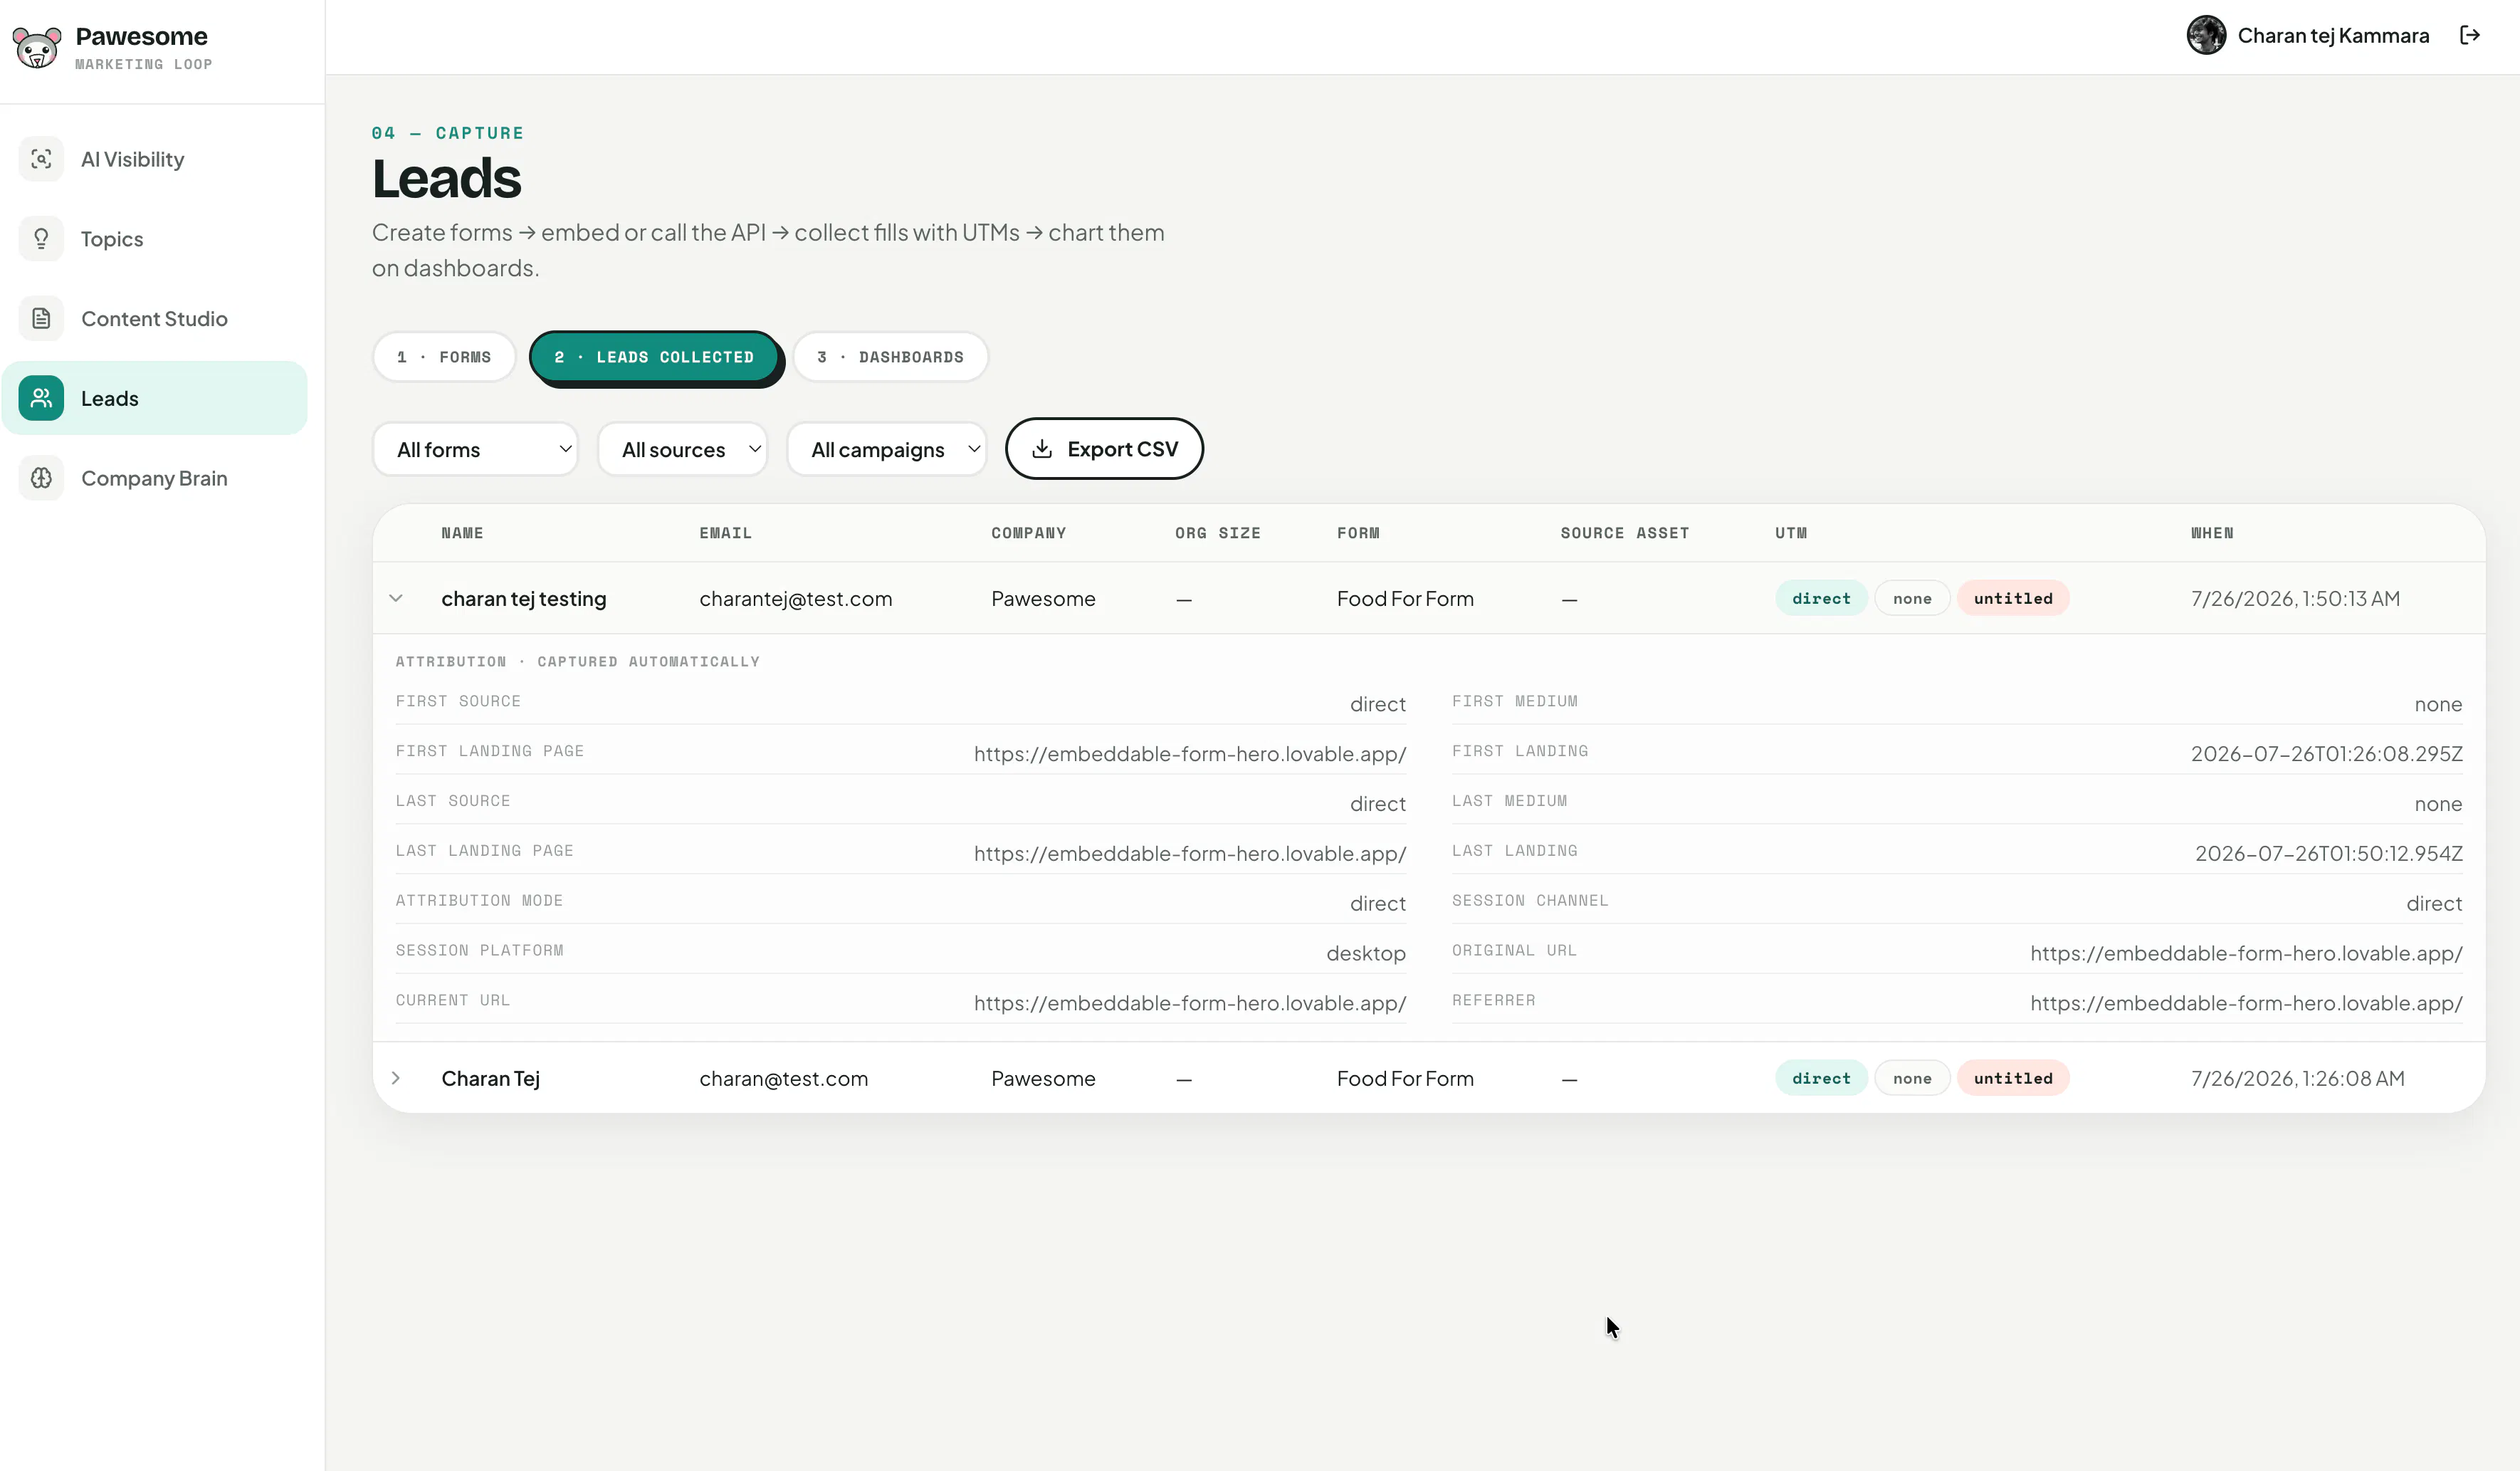Click the SOURCE ASSET column header
Viewport: 2520px width, 1471px height.
[1624, 533]
